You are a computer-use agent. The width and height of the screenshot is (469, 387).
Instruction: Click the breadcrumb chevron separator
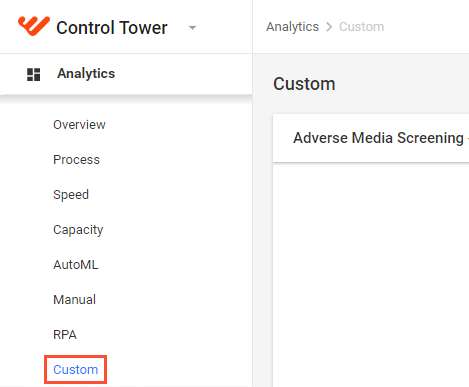tap(329, 27)
